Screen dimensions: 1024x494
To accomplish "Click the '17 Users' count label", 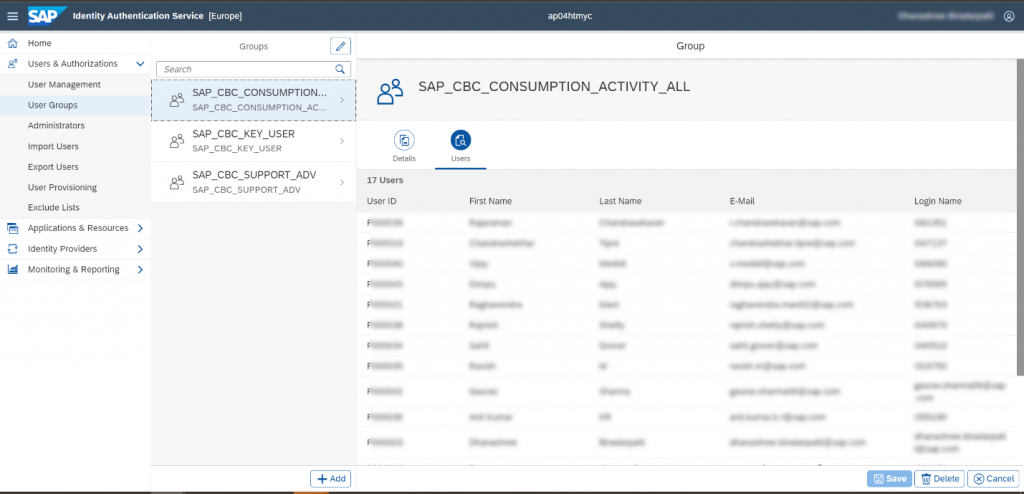I will coord(385,180).
